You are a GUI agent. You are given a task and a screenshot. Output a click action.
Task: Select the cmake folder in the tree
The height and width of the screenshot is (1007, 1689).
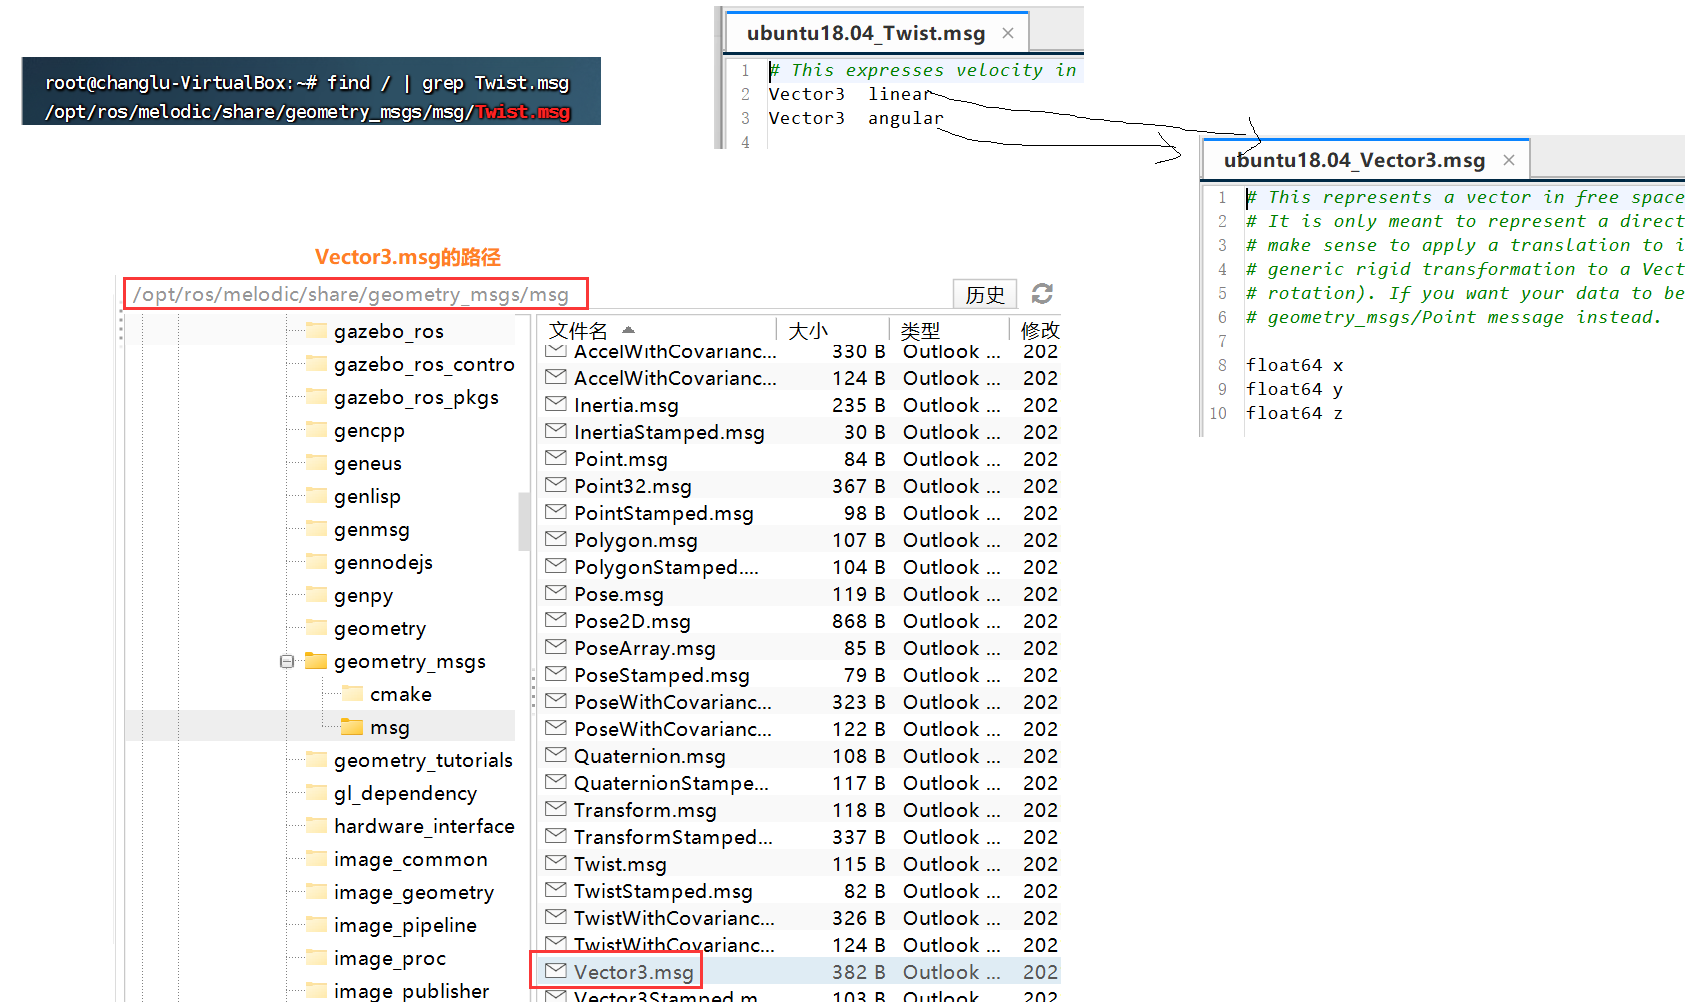point(400,694)
